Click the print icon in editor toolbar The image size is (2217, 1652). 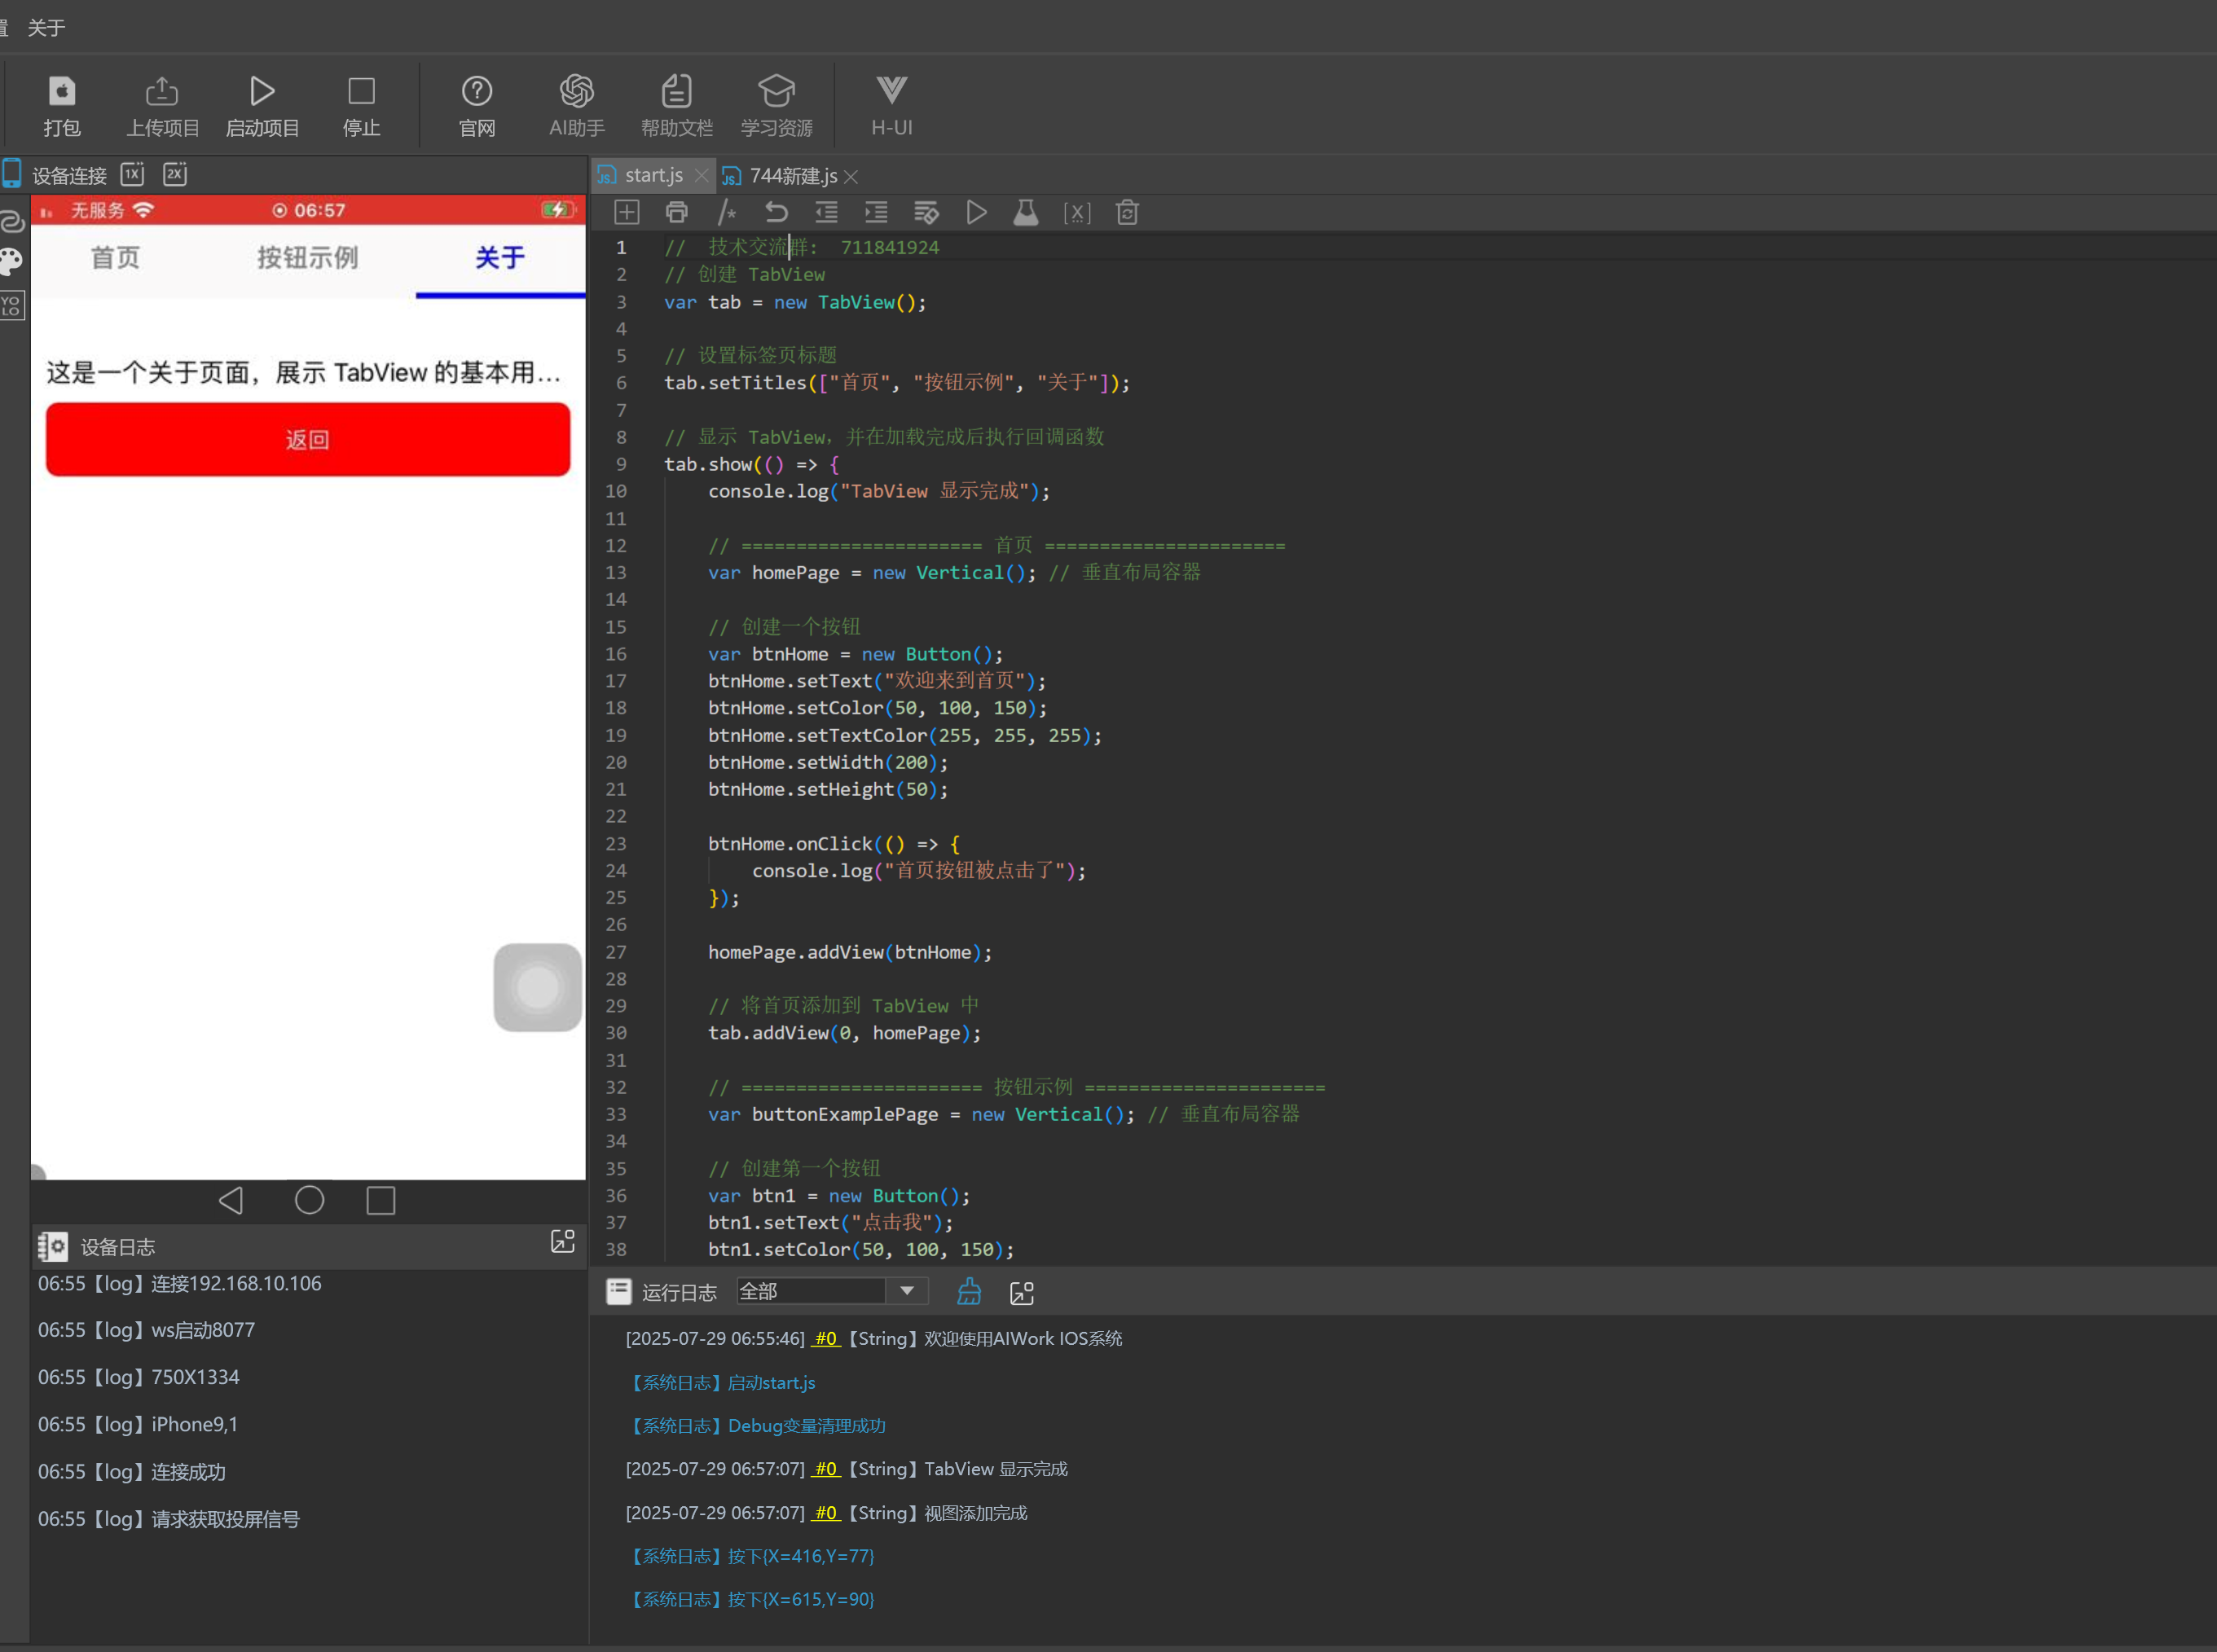pyautogui.click(x=677, y=212)
